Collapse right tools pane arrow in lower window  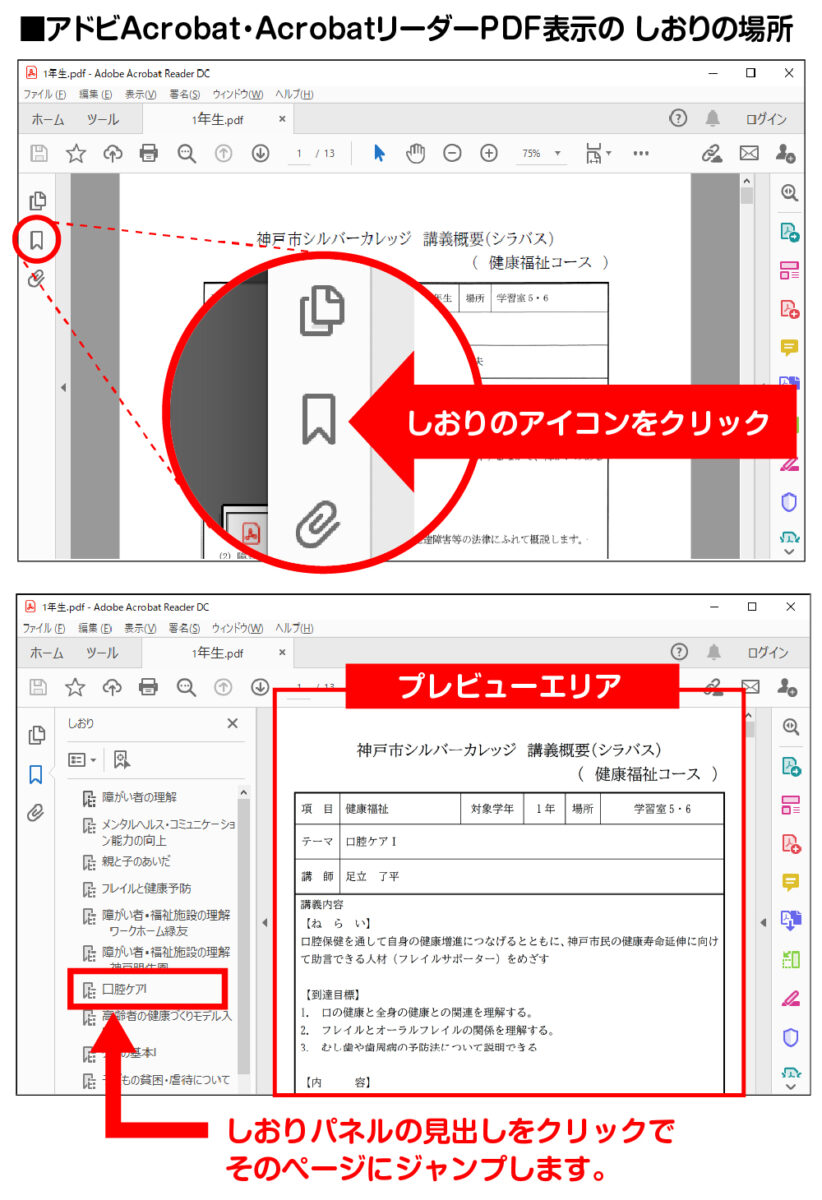point(762,922)
